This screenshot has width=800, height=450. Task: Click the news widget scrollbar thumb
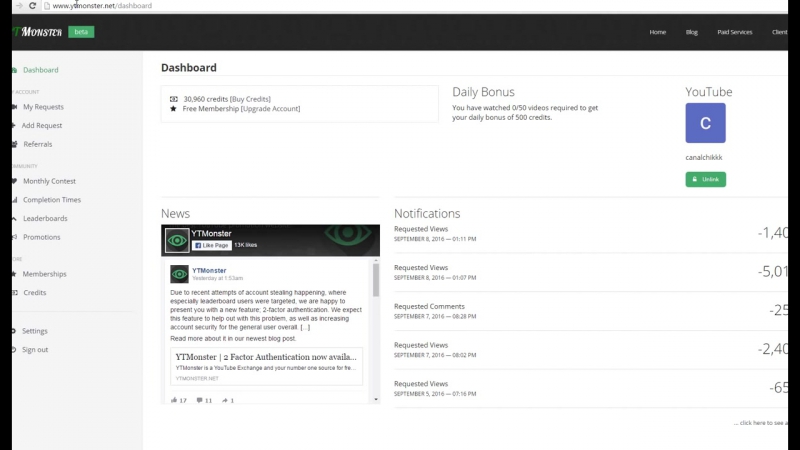(376, 280)
